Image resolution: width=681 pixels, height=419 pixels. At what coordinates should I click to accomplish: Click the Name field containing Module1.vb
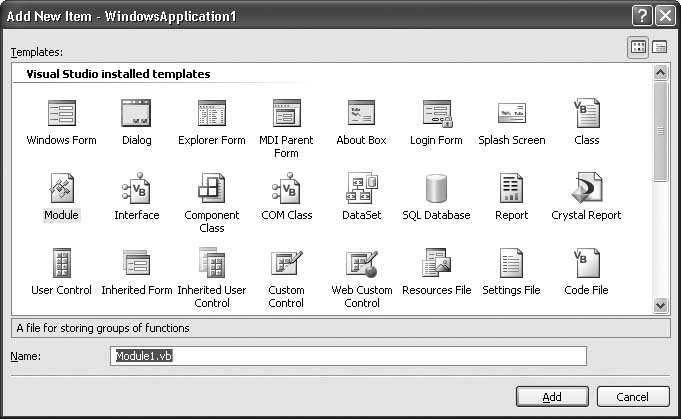(x=348, y=356)
